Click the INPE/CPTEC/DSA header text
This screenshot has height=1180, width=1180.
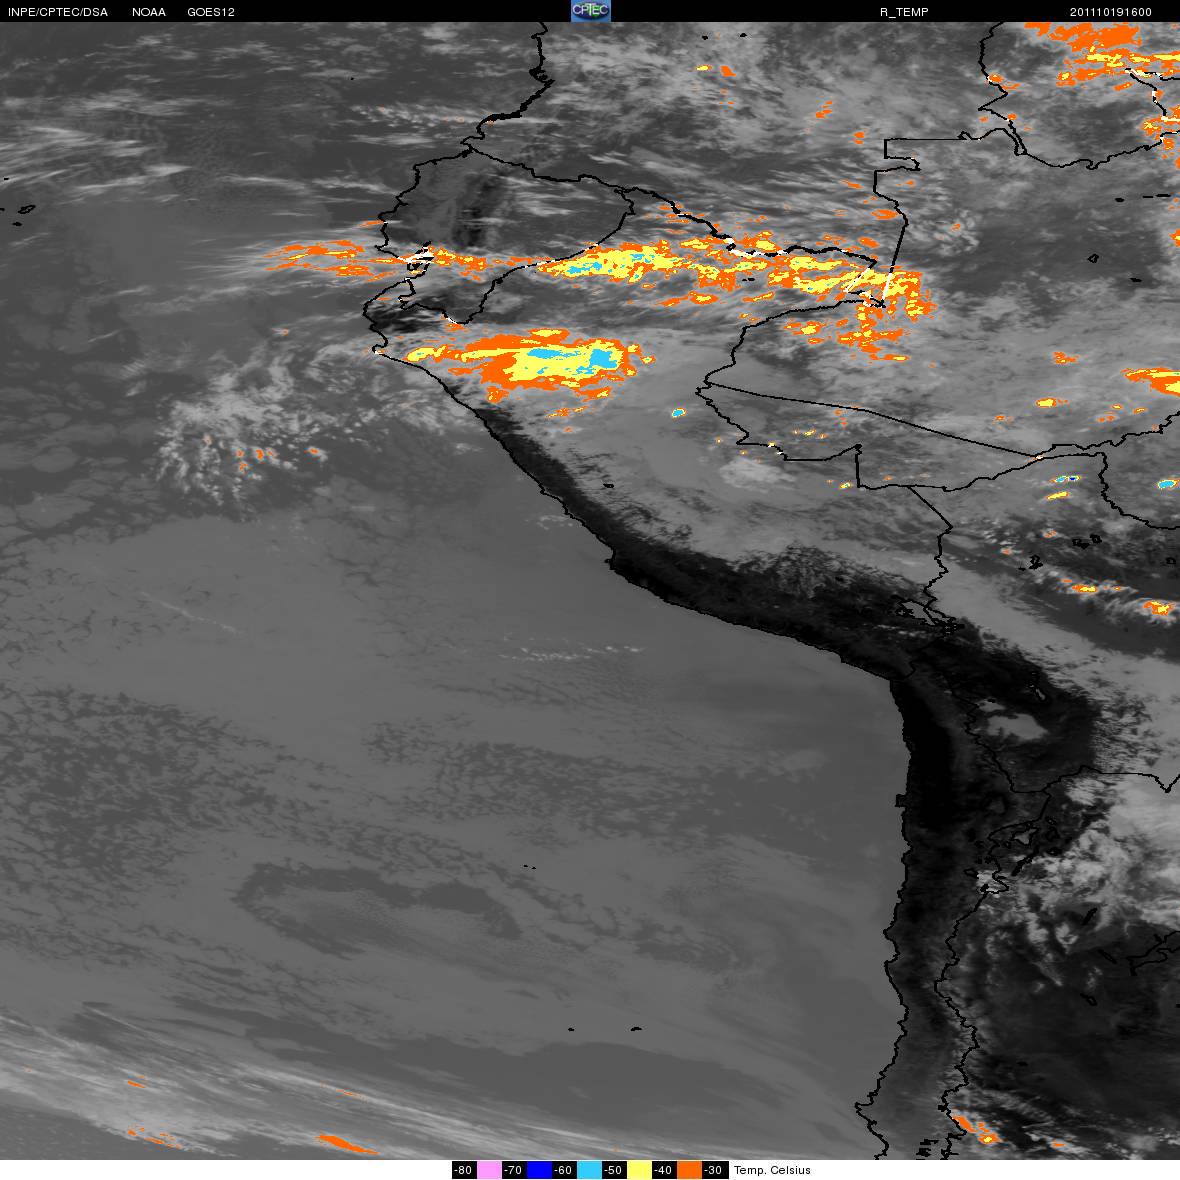pos(58,12)
